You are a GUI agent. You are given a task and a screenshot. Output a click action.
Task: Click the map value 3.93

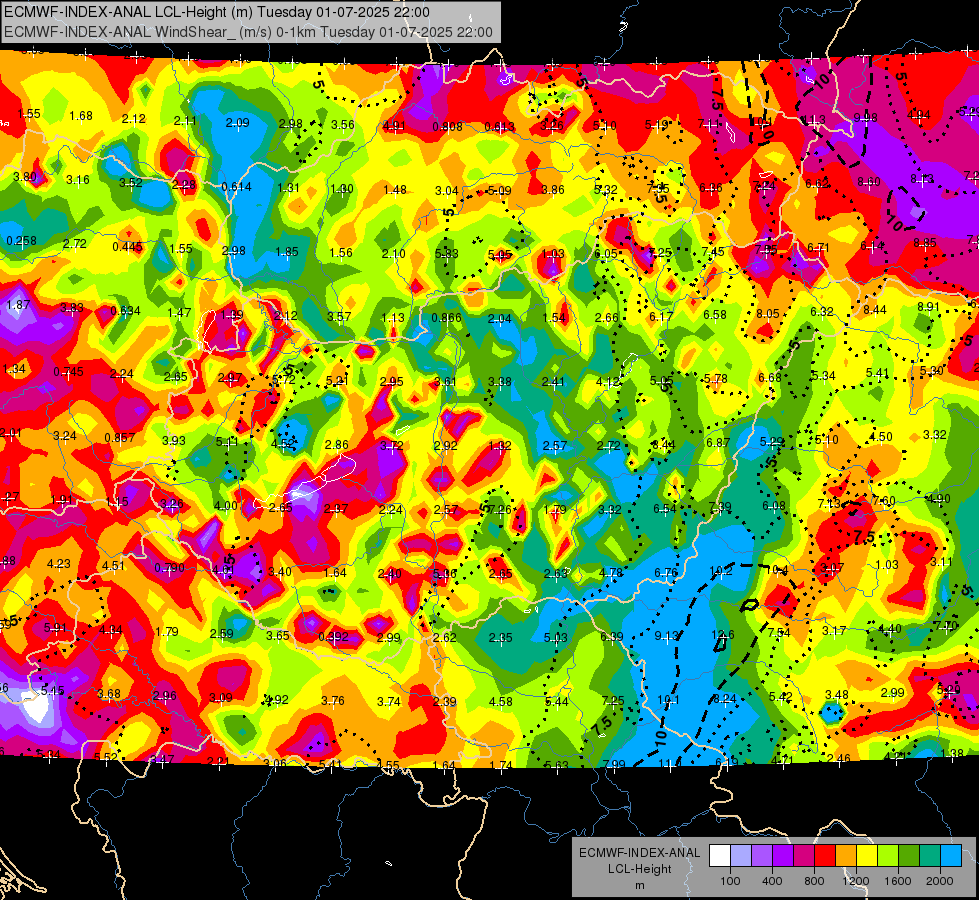click(174, 441)
